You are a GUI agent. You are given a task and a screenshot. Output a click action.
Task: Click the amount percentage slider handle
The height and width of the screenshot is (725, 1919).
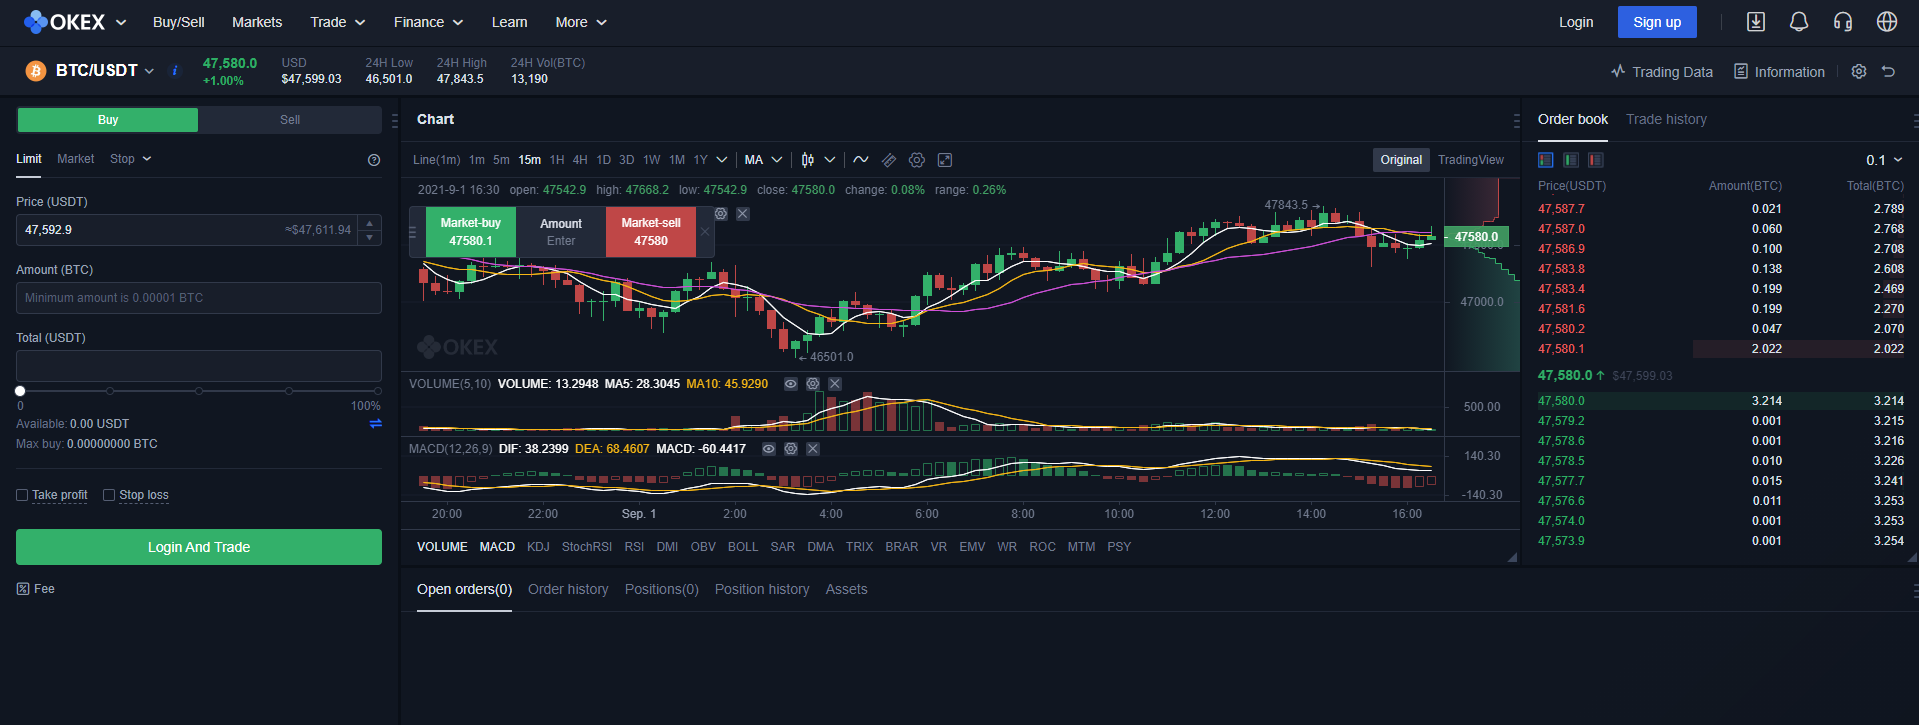[x=20, y=391]
